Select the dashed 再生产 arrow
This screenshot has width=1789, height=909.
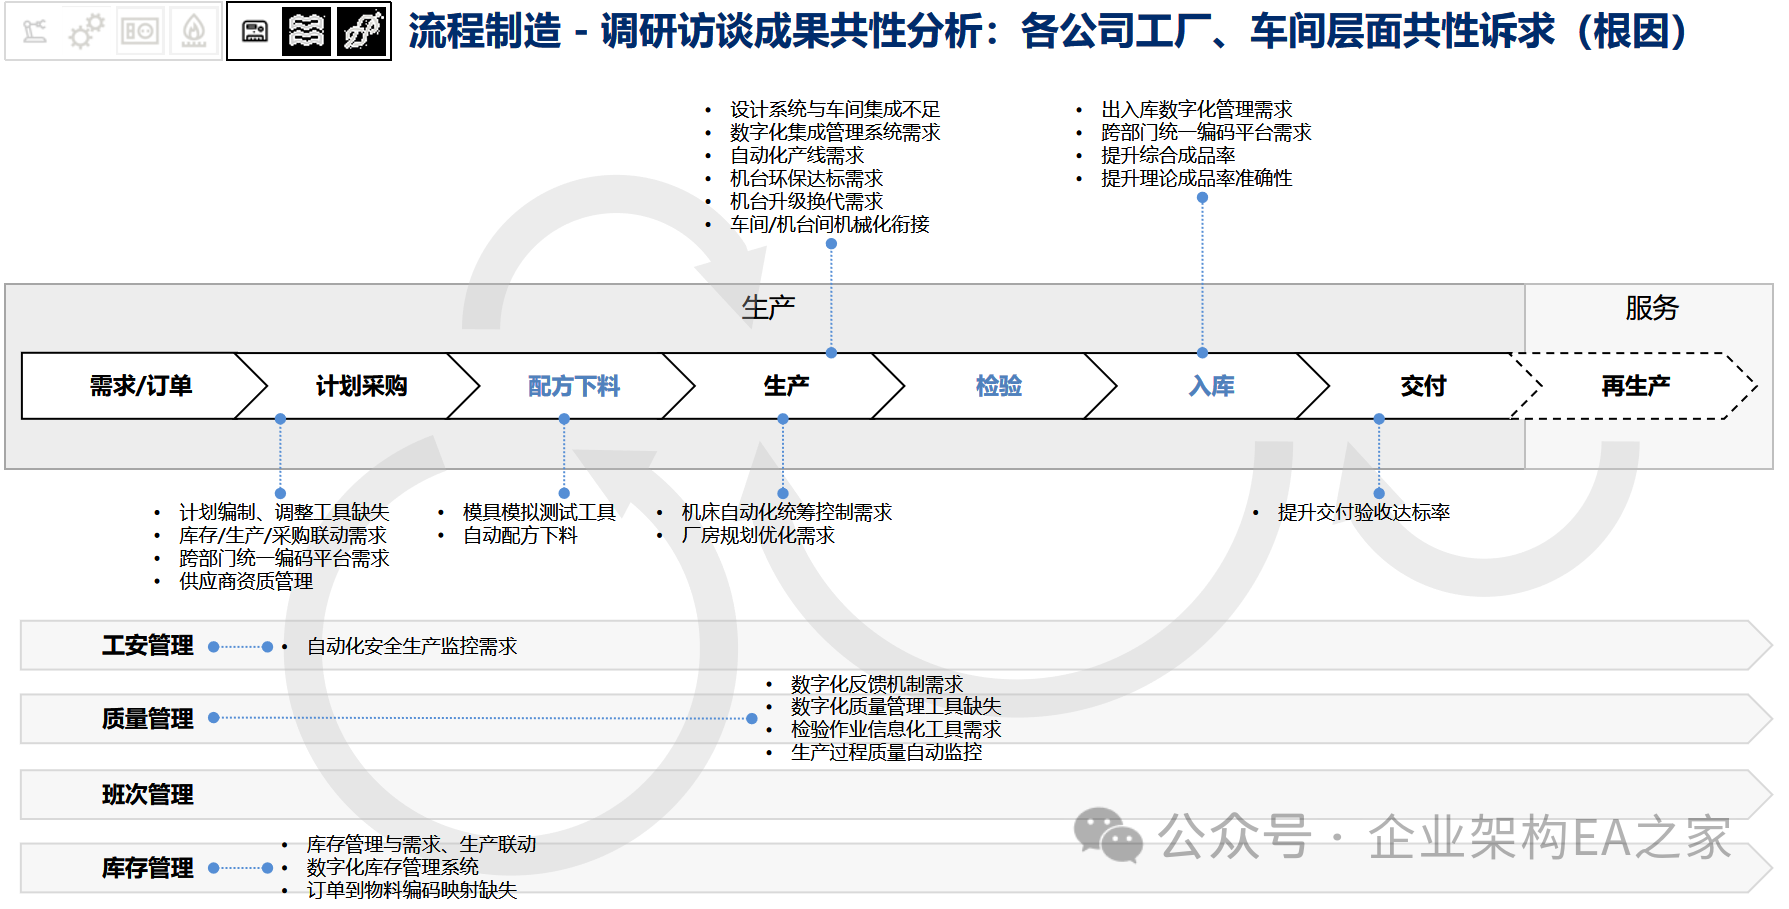(x=1635, y=386)
